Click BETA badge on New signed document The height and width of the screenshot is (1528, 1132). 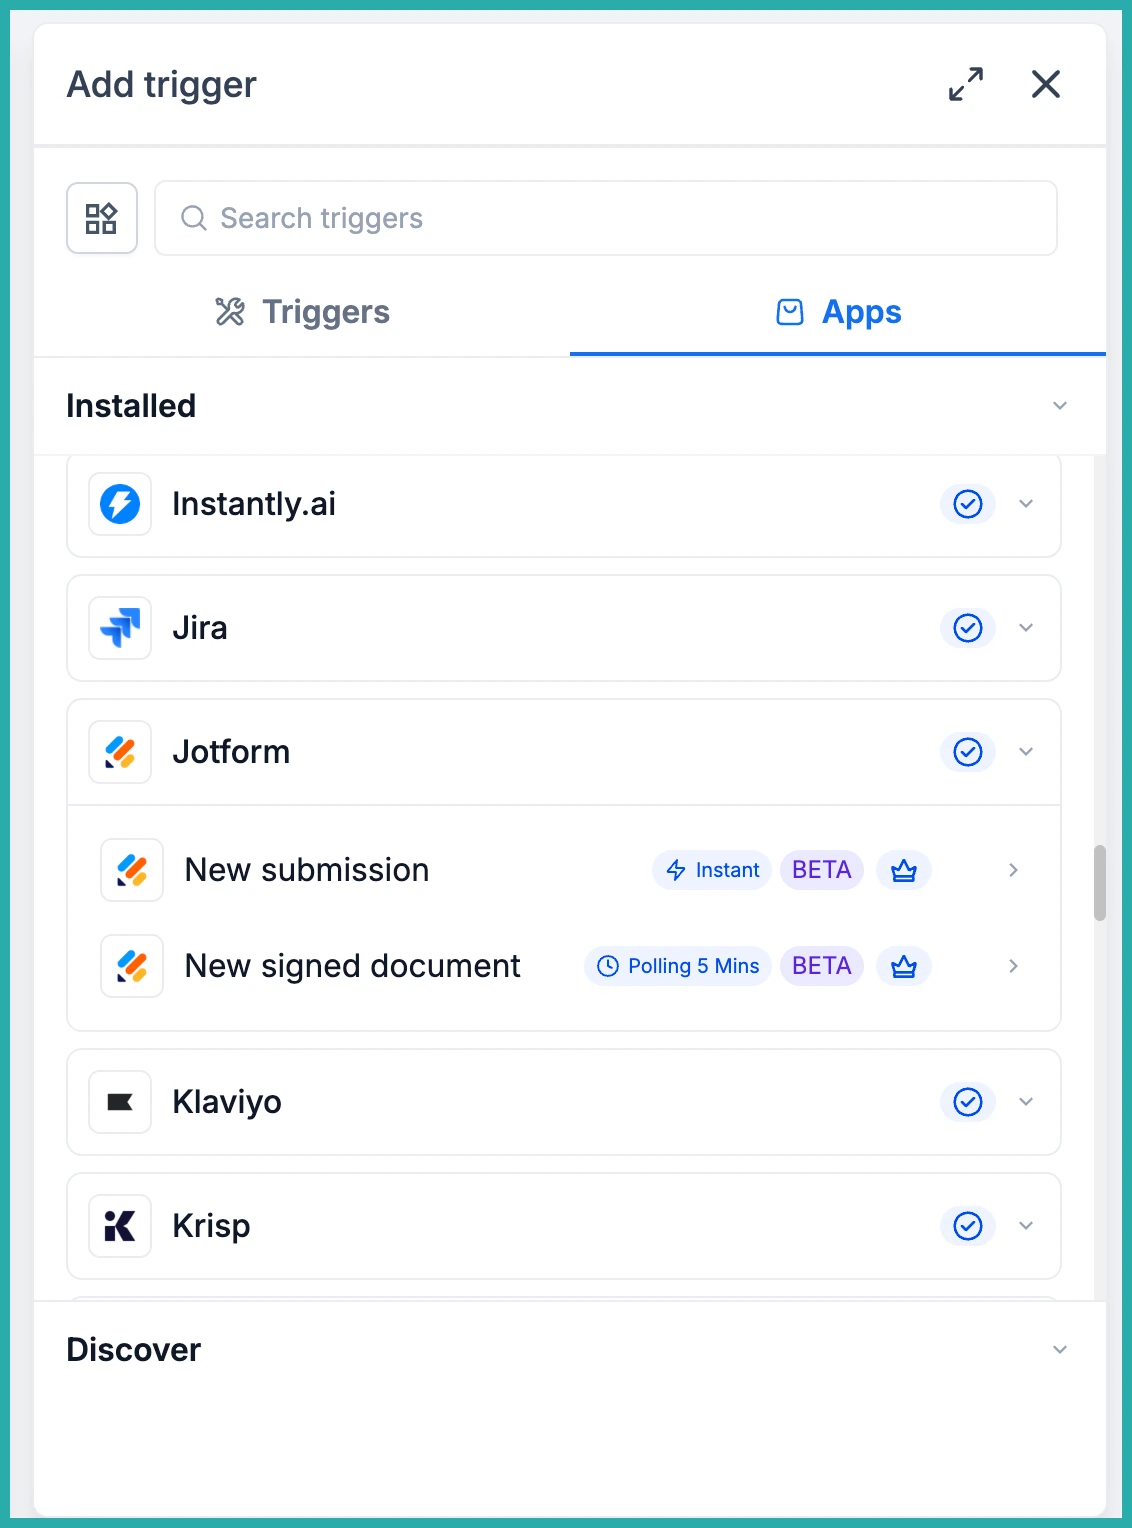(822, 966)
